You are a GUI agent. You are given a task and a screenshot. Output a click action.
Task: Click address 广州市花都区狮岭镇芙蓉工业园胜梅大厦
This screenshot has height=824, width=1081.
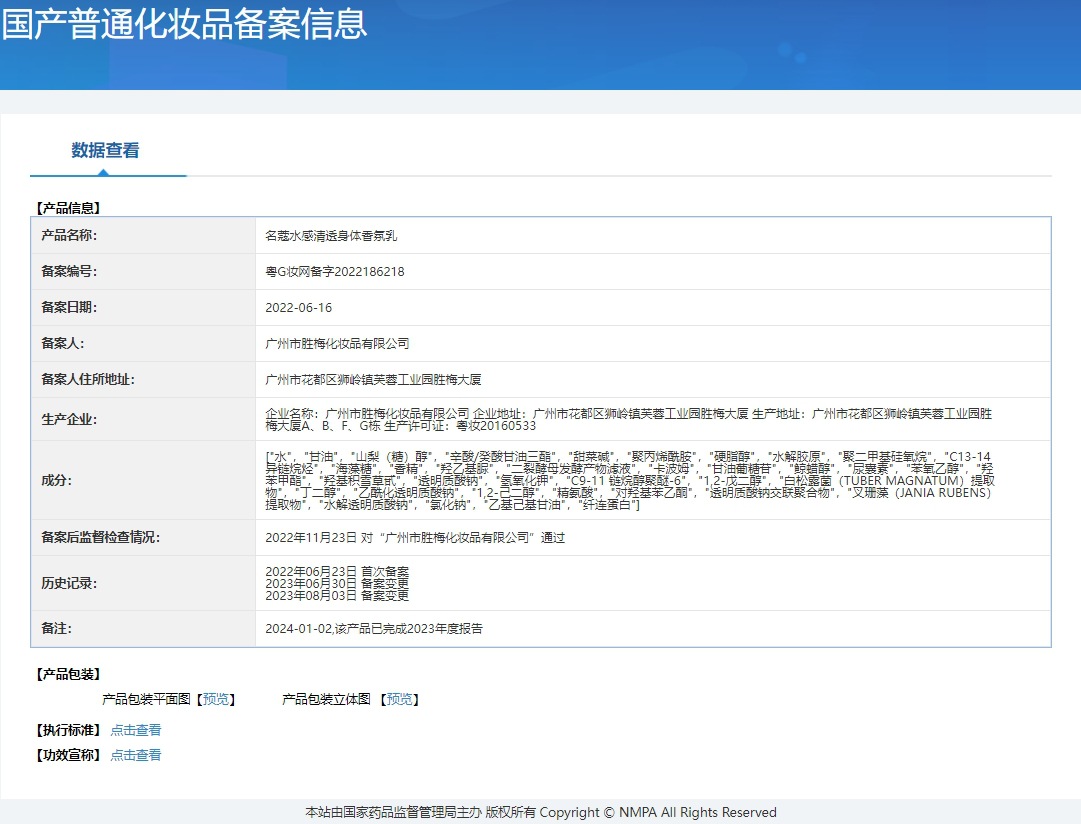pyautogui.click(x=373, y=379)
